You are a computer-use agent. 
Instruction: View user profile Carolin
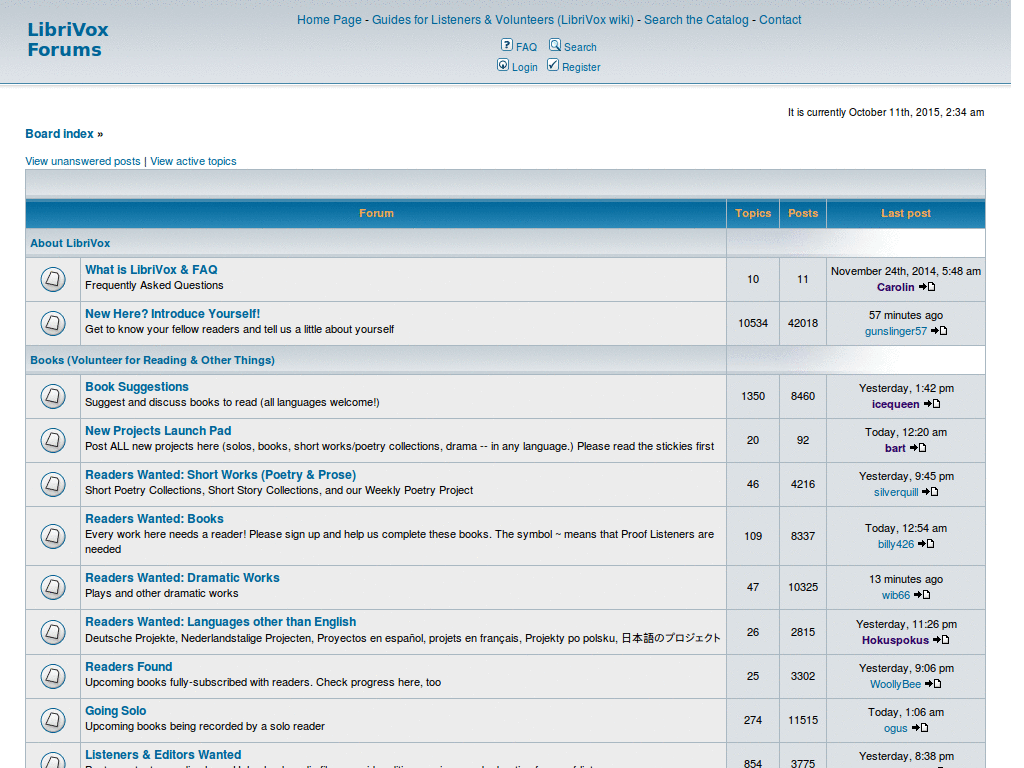pos(895,287)
